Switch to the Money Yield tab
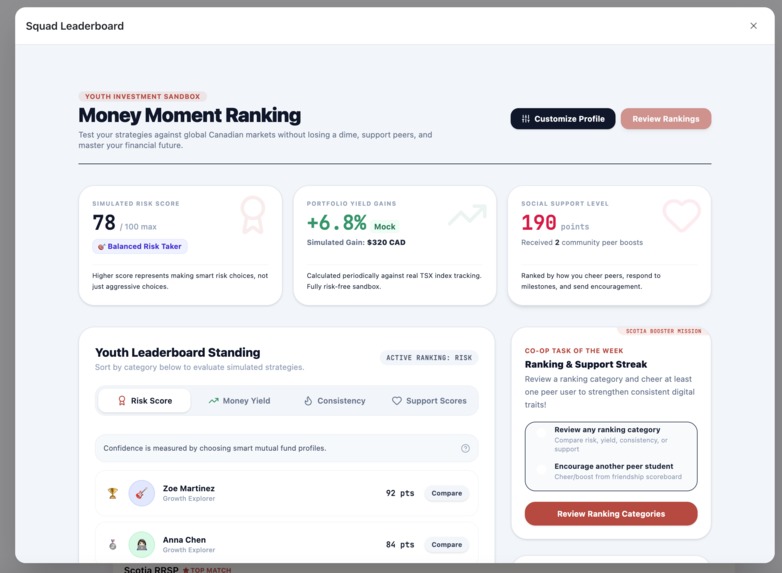 coord(239,400)
